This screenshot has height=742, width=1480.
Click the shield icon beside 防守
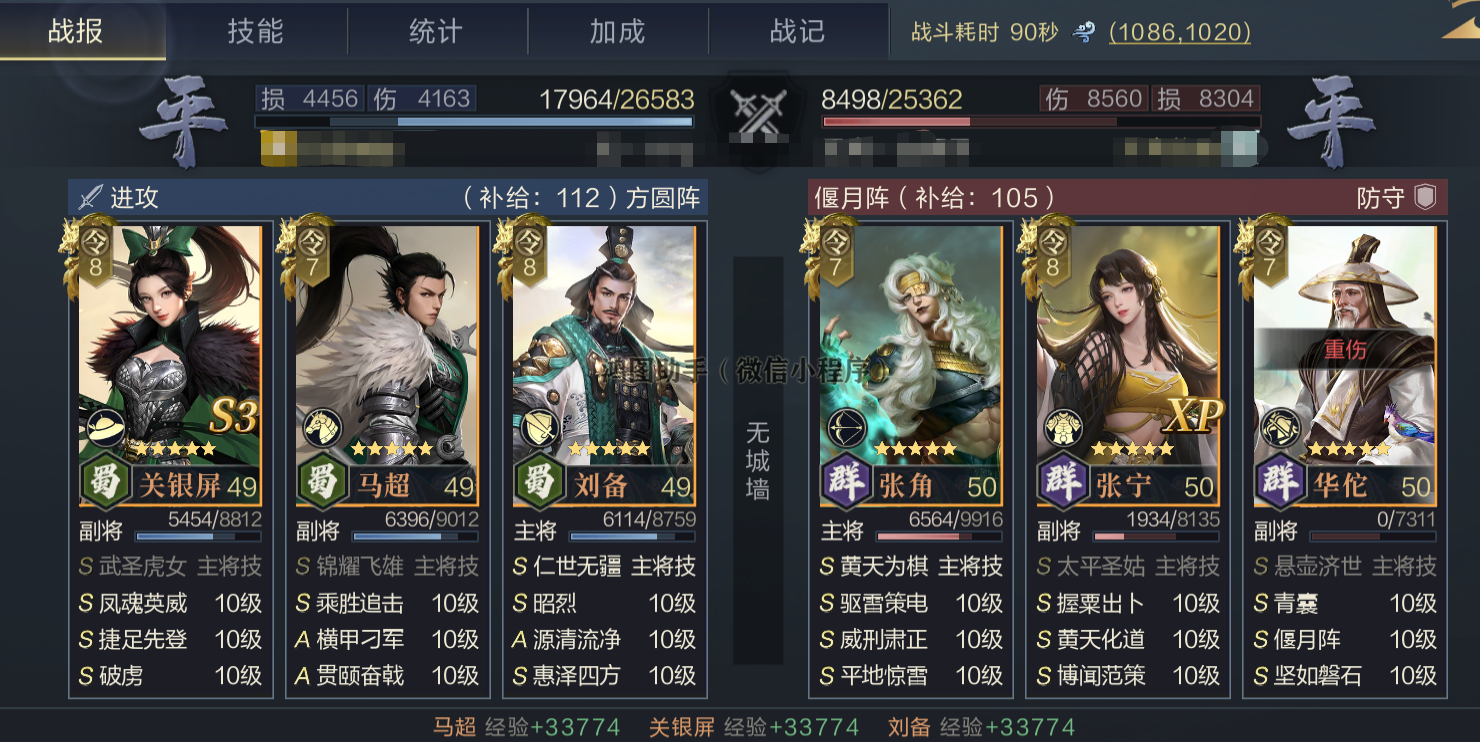point(1425,198)
